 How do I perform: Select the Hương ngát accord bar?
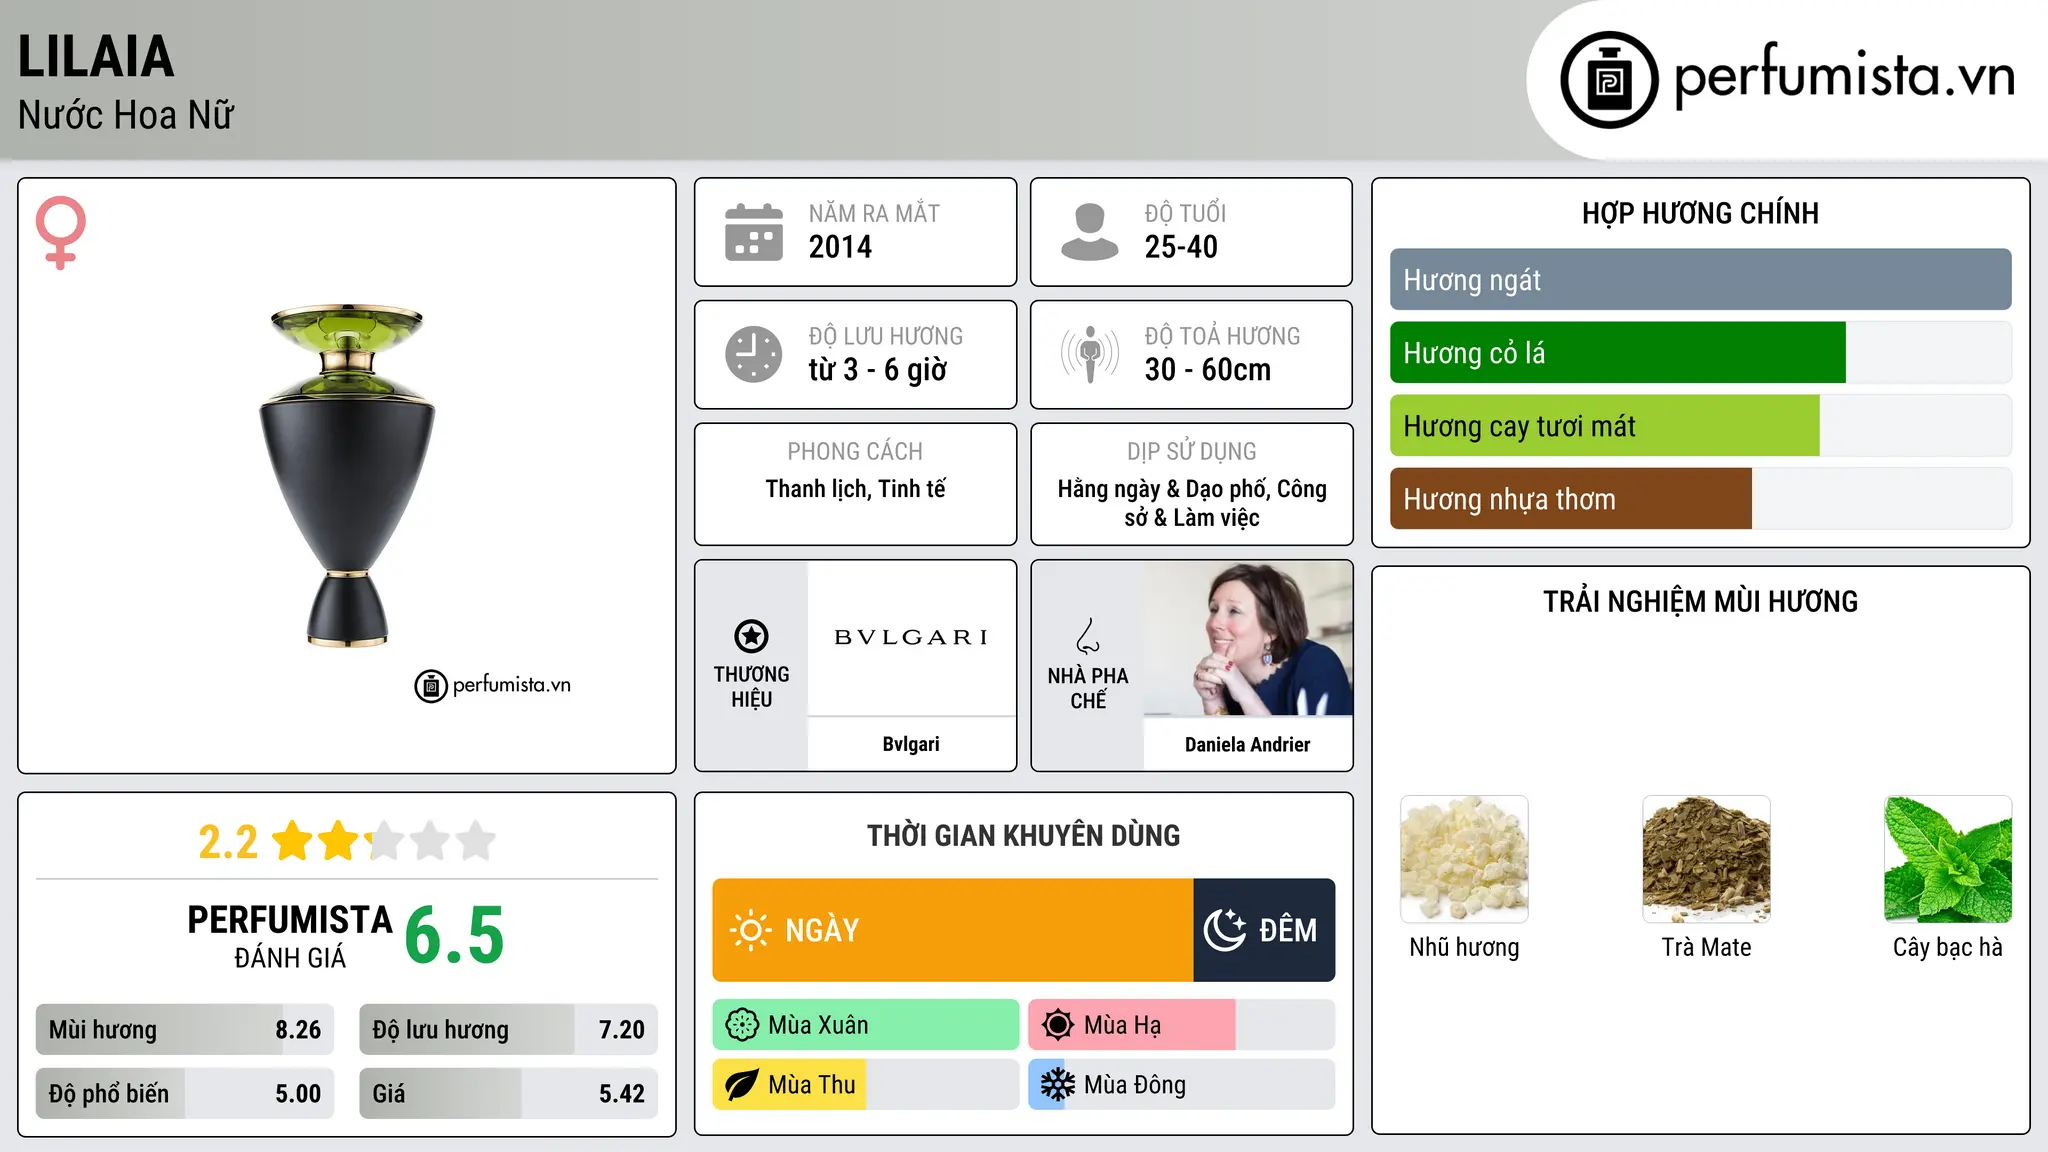1700,280
